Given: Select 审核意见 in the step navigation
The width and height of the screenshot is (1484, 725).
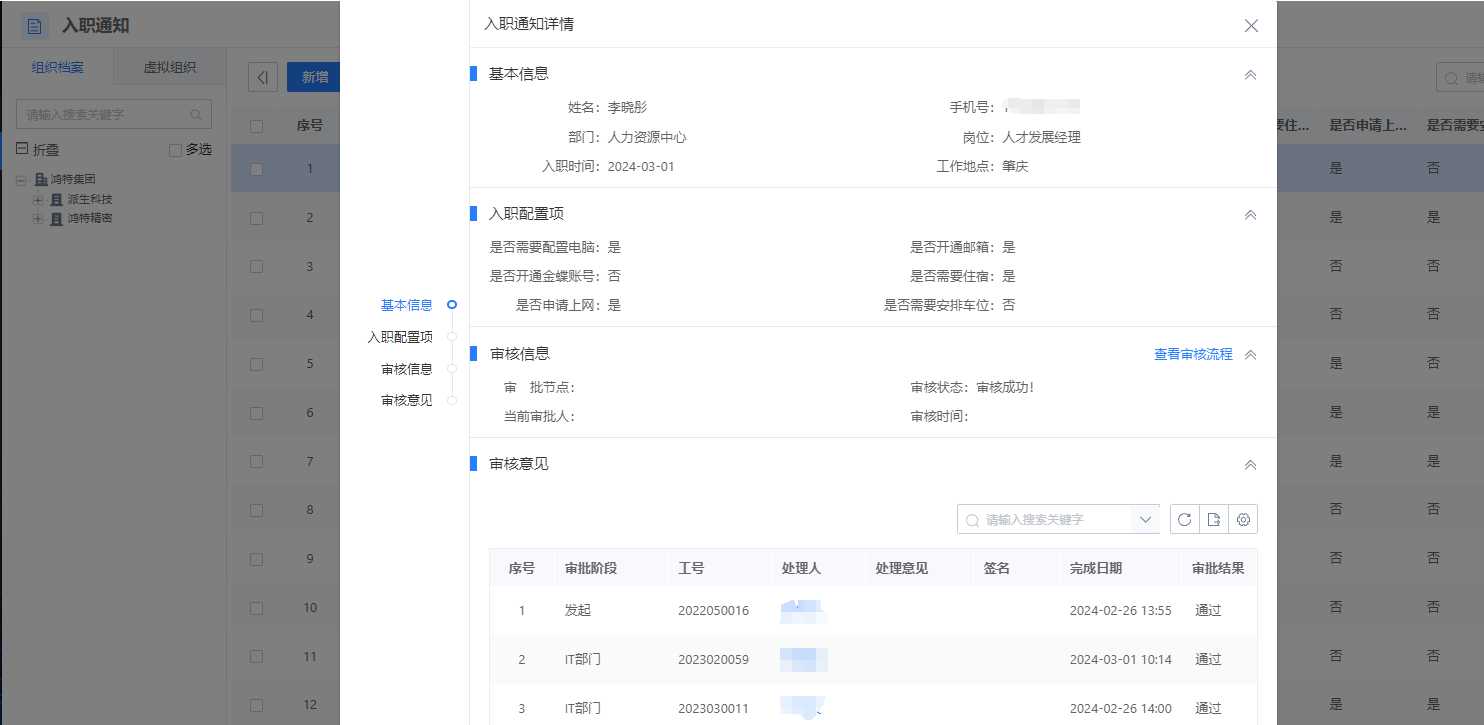Looking at the screenshot, I should tap(406, 399).
